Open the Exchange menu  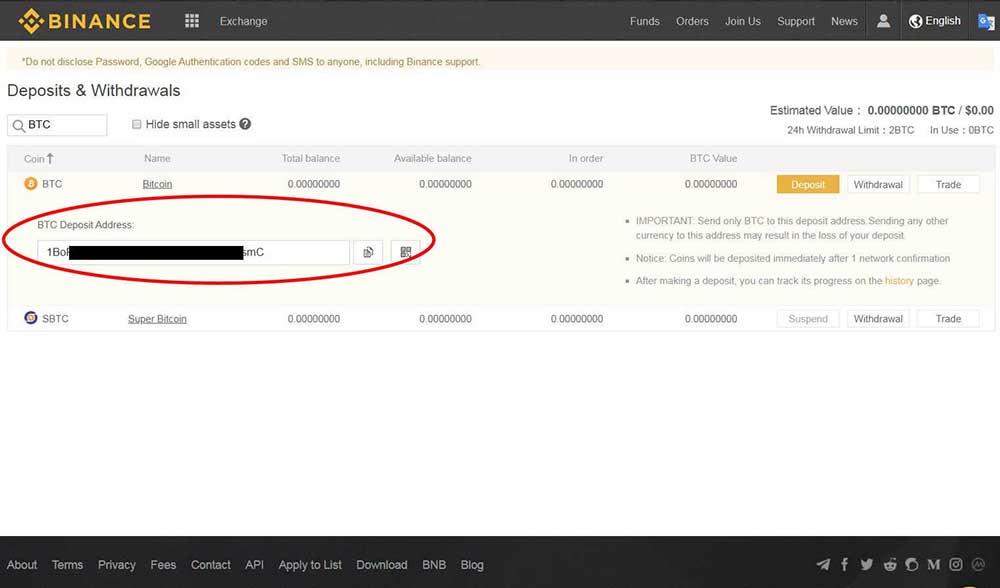pyautogui.click(x=243, y=21)
